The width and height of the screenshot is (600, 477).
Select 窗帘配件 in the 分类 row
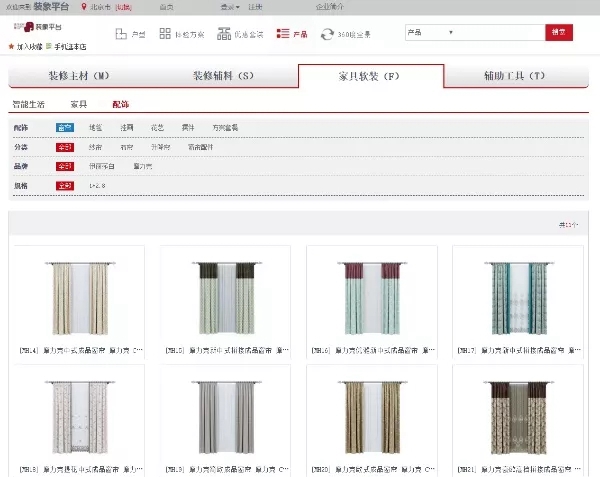pos(201,147)
